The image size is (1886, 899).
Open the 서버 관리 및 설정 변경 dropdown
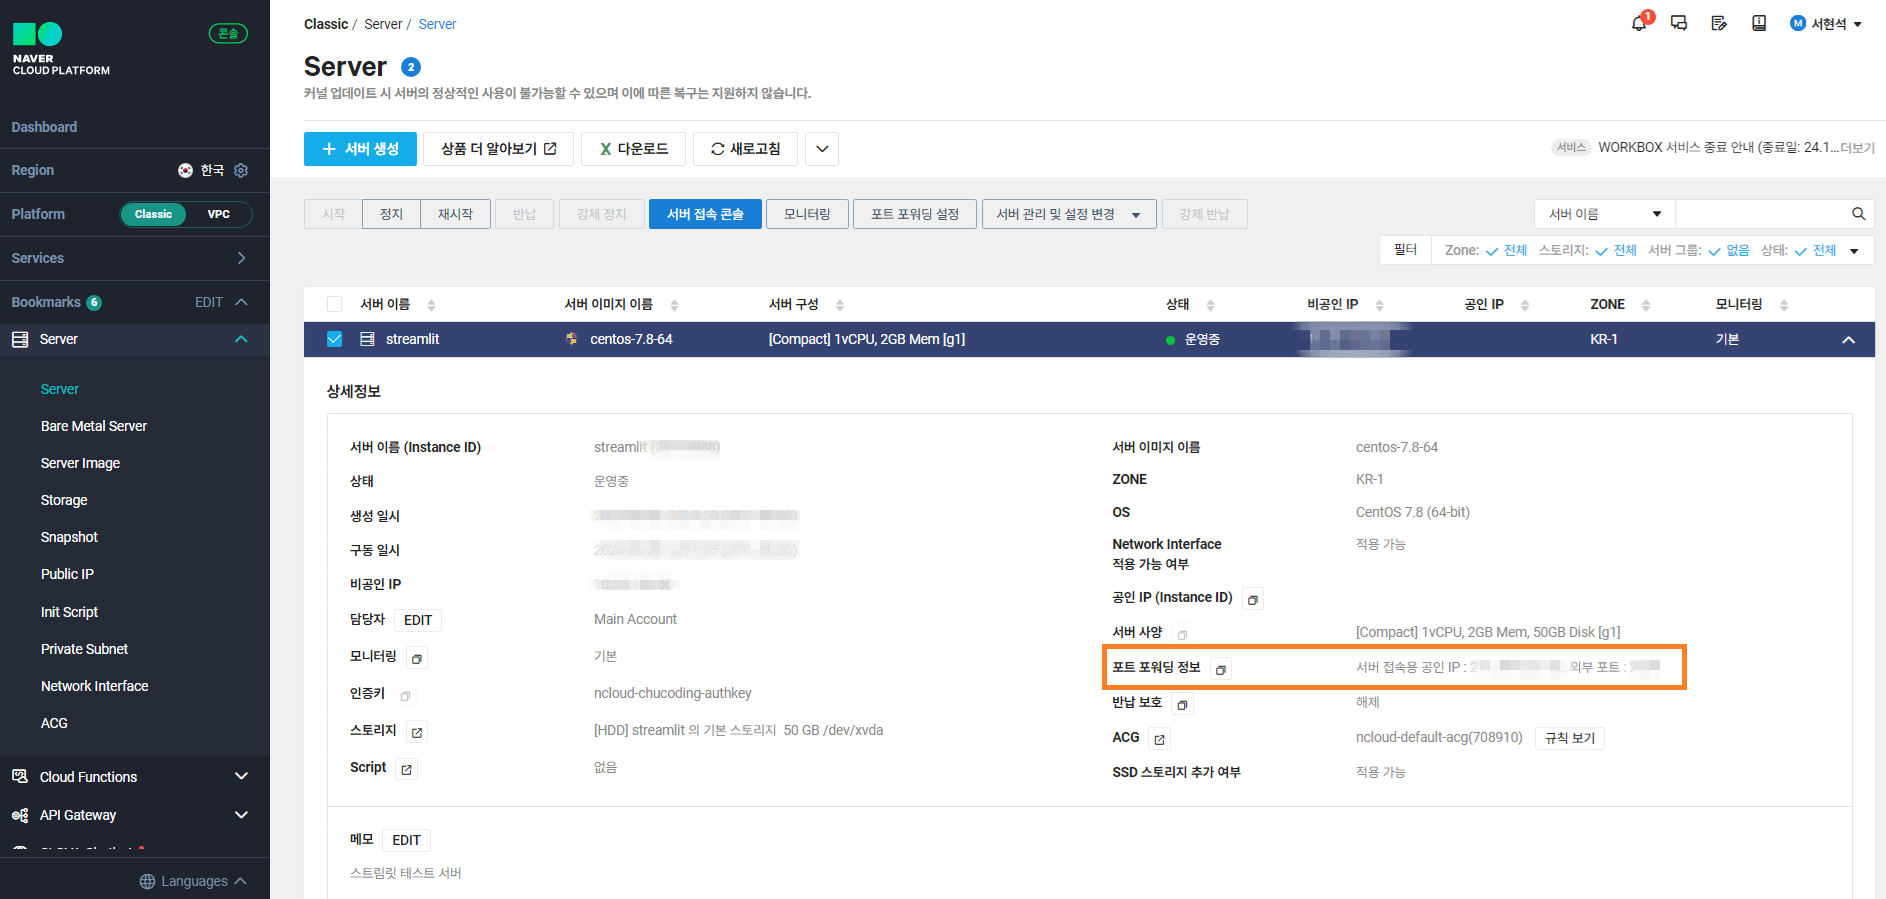[x=1069, y=214]
